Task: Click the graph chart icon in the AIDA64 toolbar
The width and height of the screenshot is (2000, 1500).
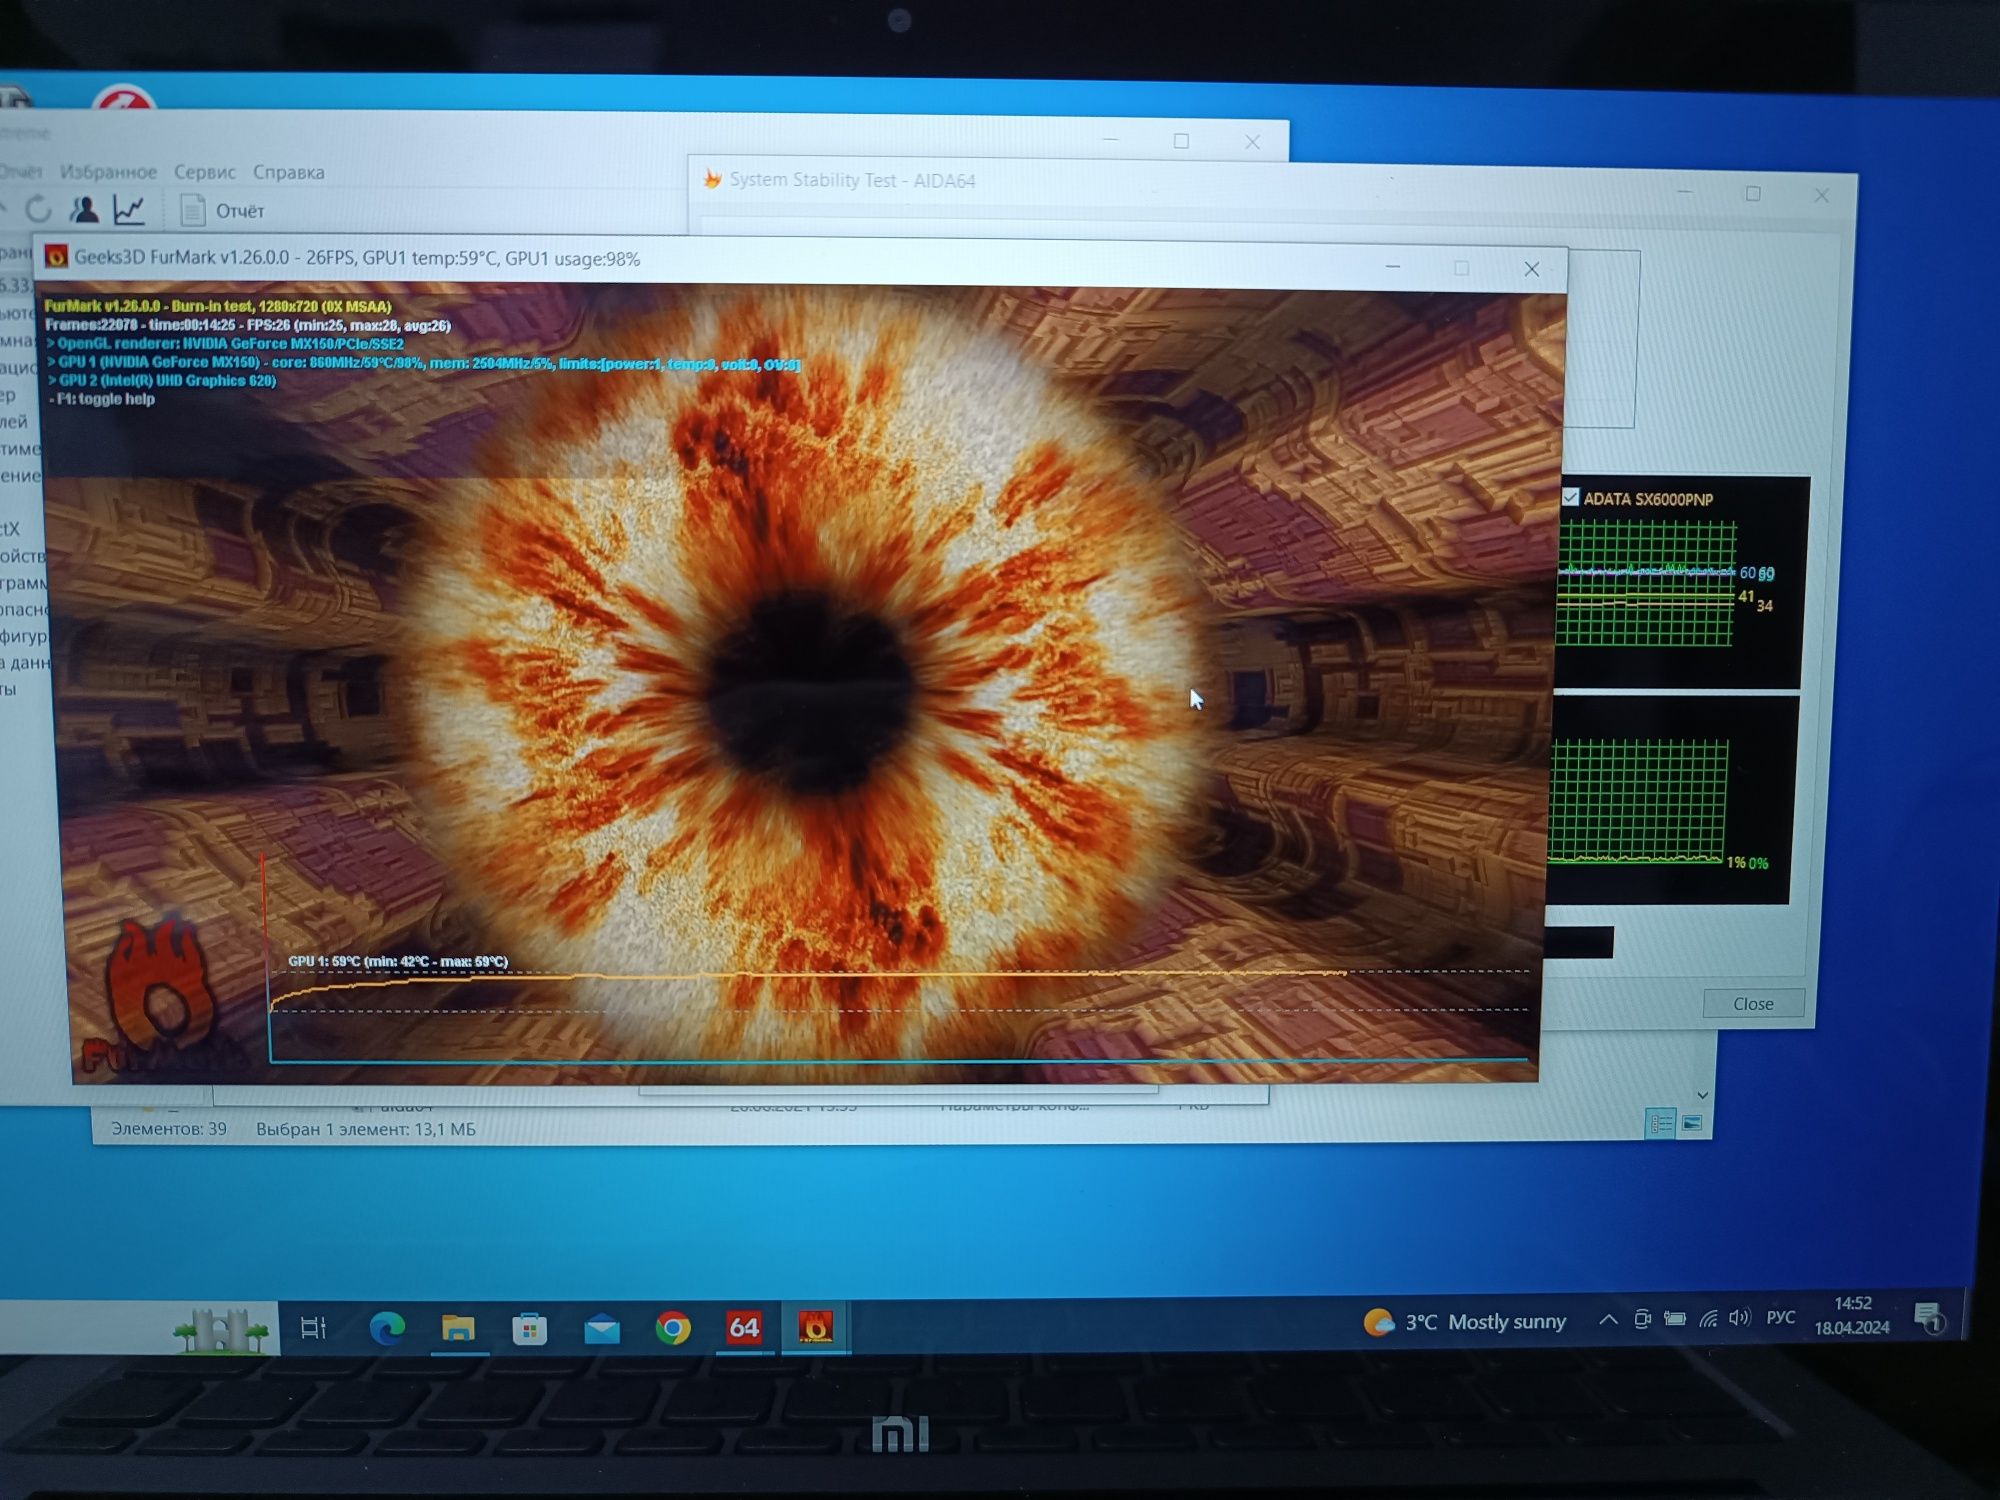Action: coord(129,209)
